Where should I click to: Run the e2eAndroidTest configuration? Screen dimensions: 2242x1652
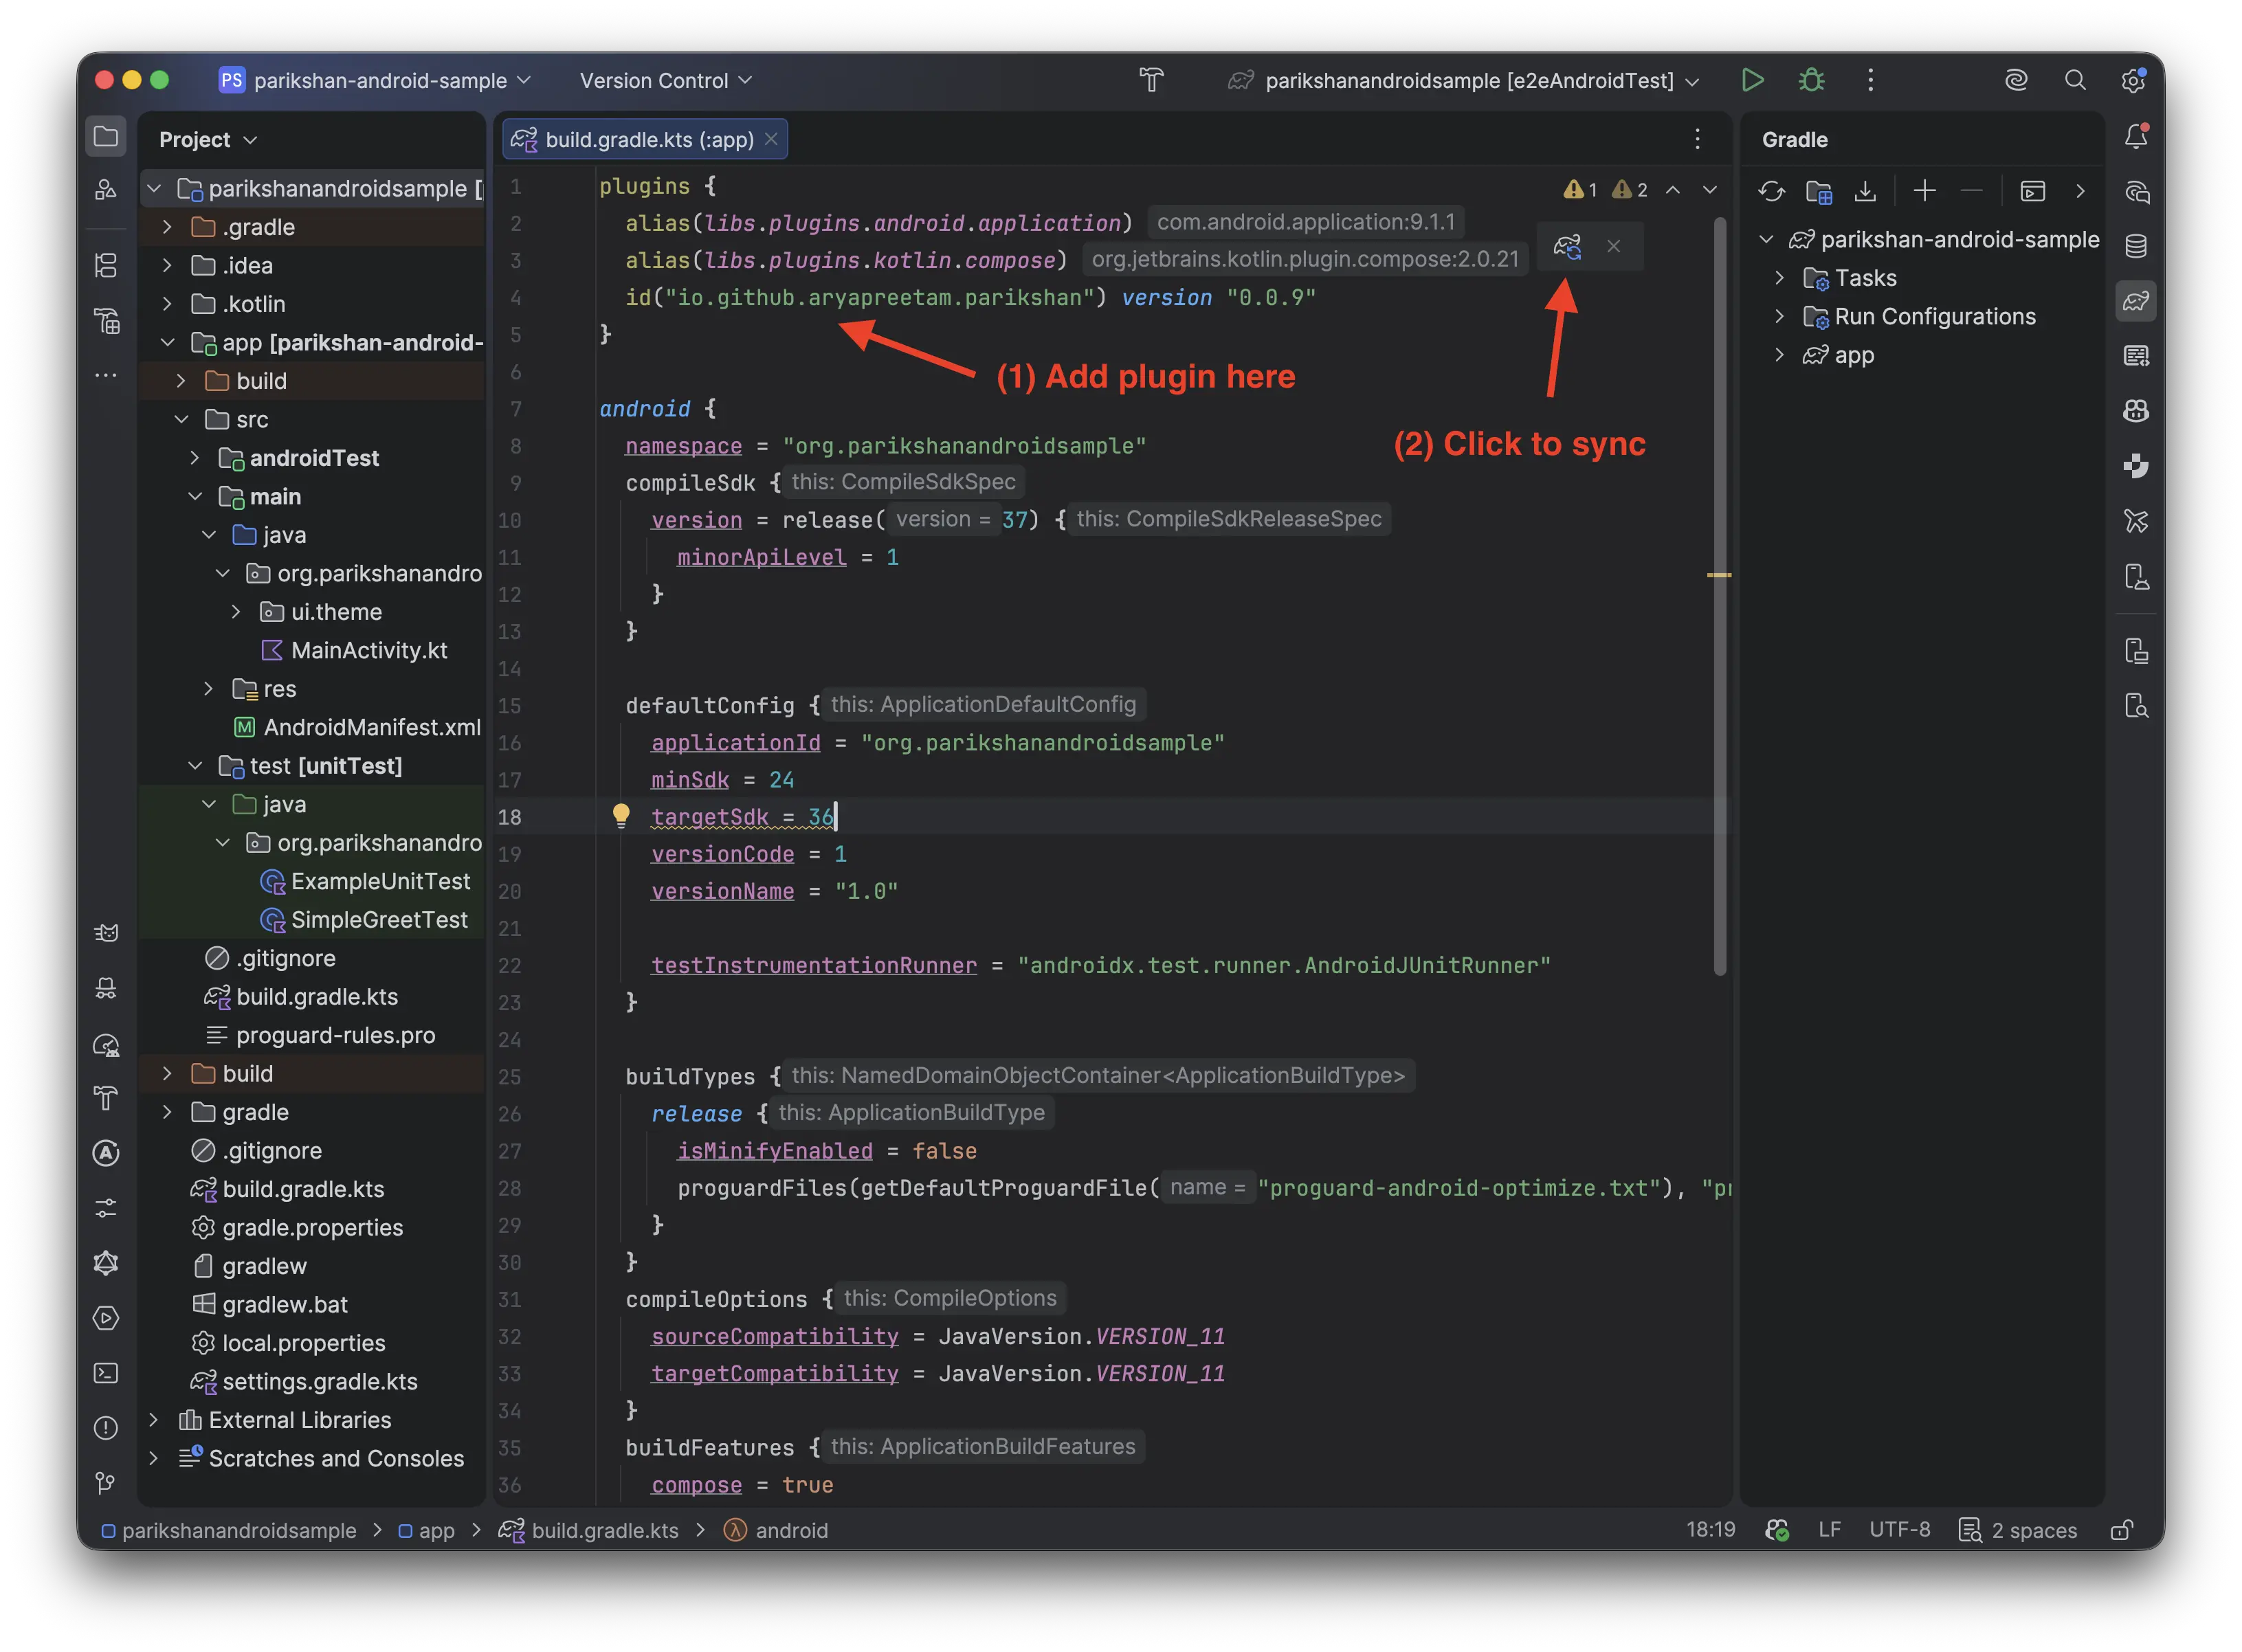pyautogui.click(x=1752, y=80)
